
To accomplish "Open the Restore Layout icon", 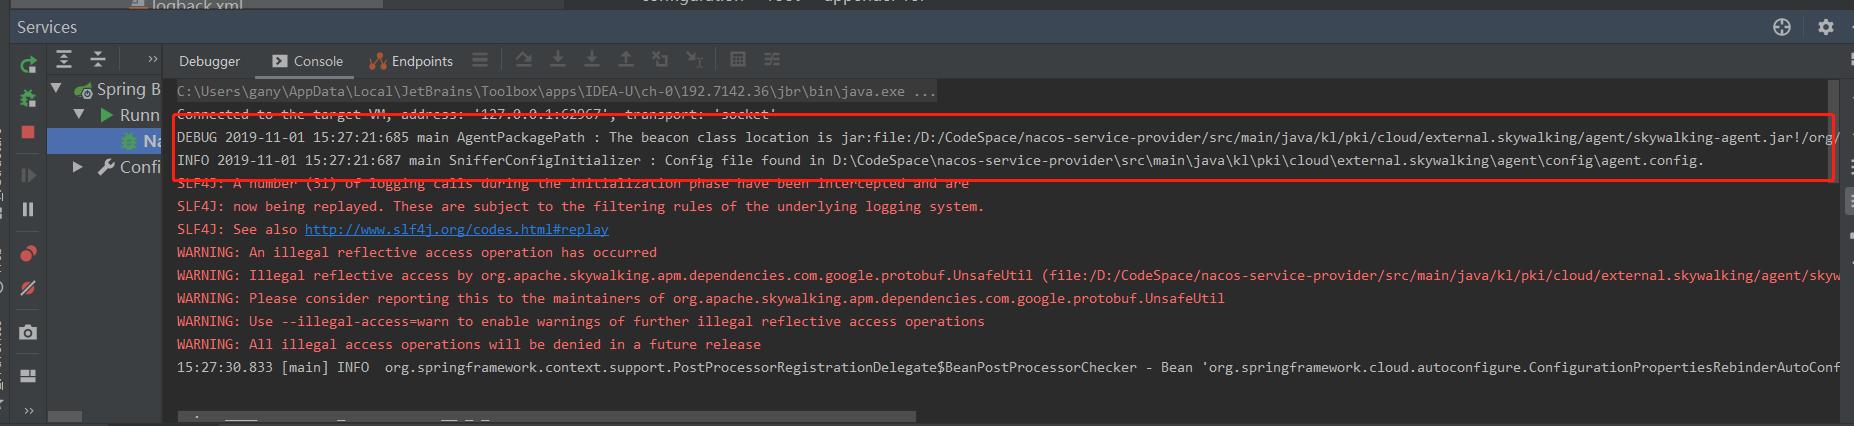I will point(28,376).
